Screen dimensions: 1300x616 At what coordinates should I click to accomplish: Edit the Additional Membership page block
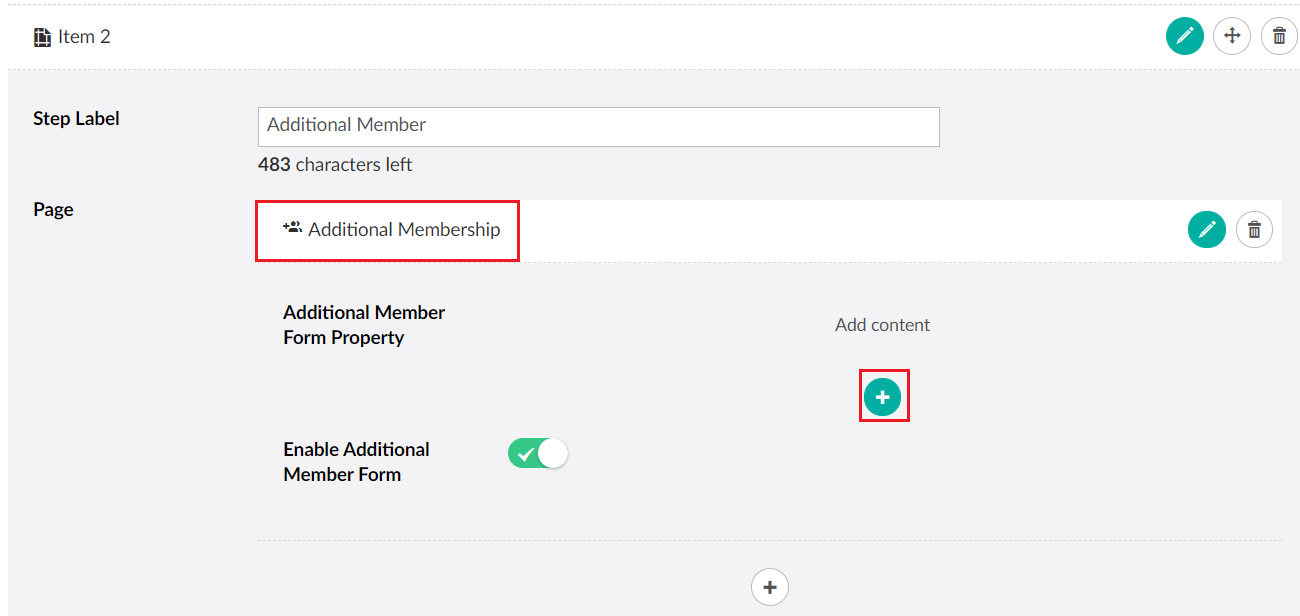click(x=1206, y=230)
